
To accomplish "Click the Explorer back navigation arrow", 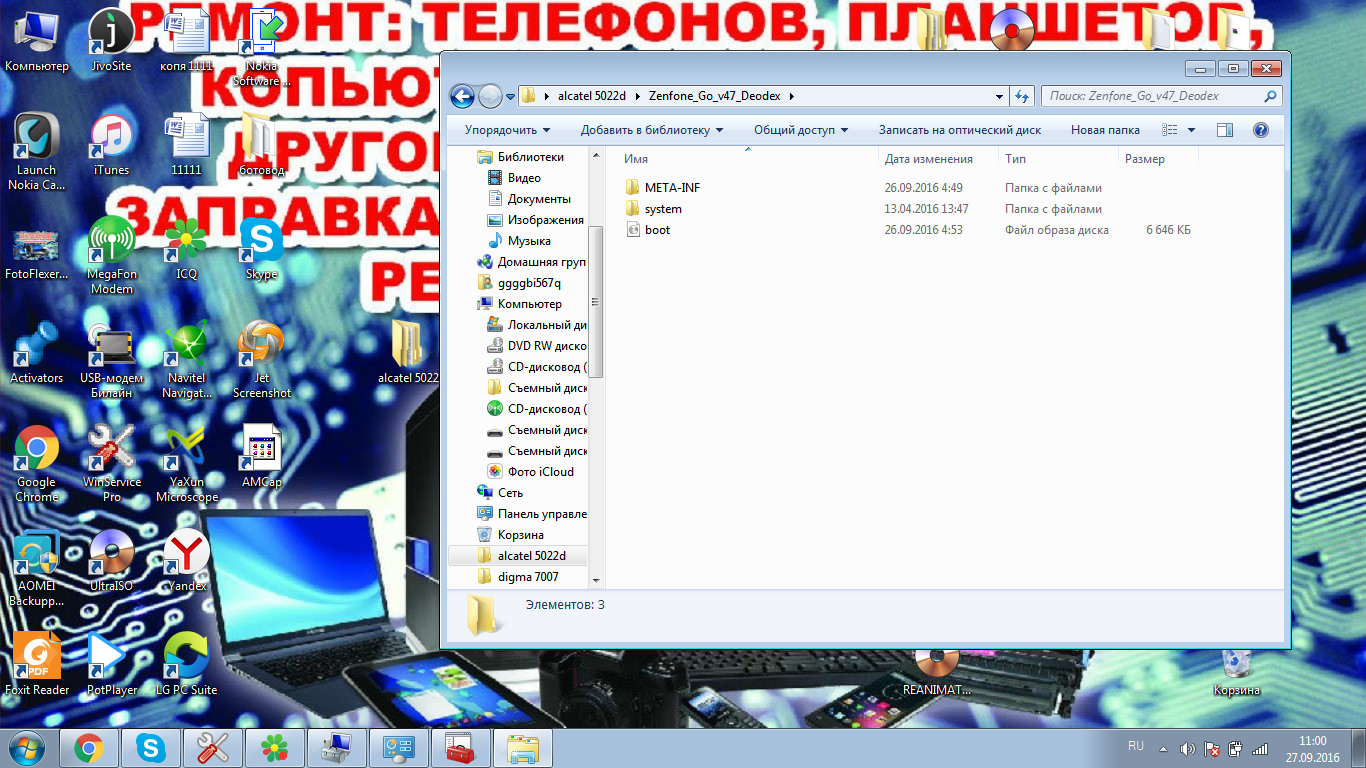I will coord(462,96).
